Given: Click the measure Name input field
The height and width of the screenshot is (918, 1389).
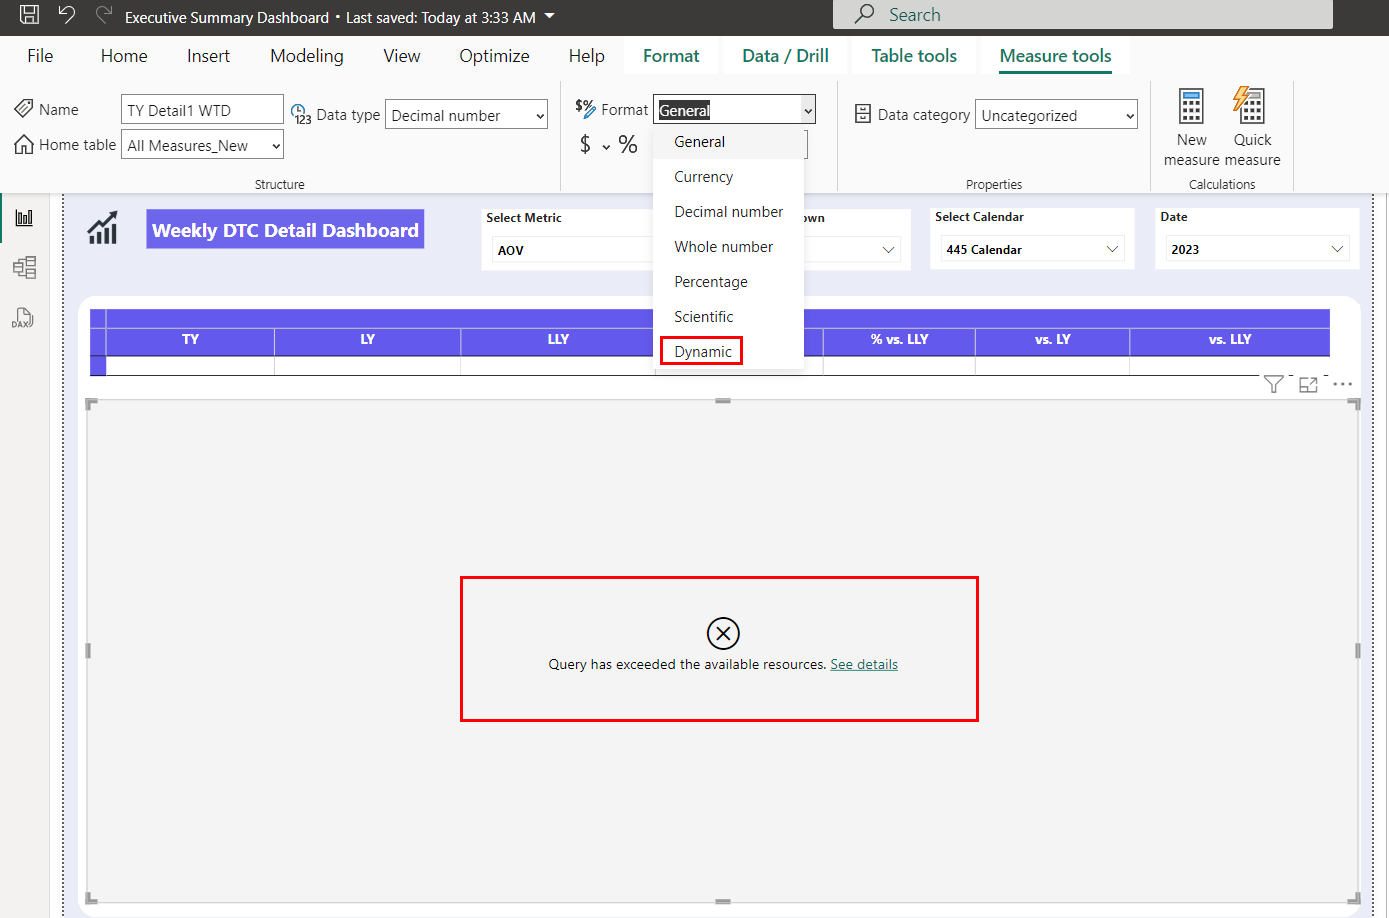Looking at the screenshot, I should [x=202, y=110].
